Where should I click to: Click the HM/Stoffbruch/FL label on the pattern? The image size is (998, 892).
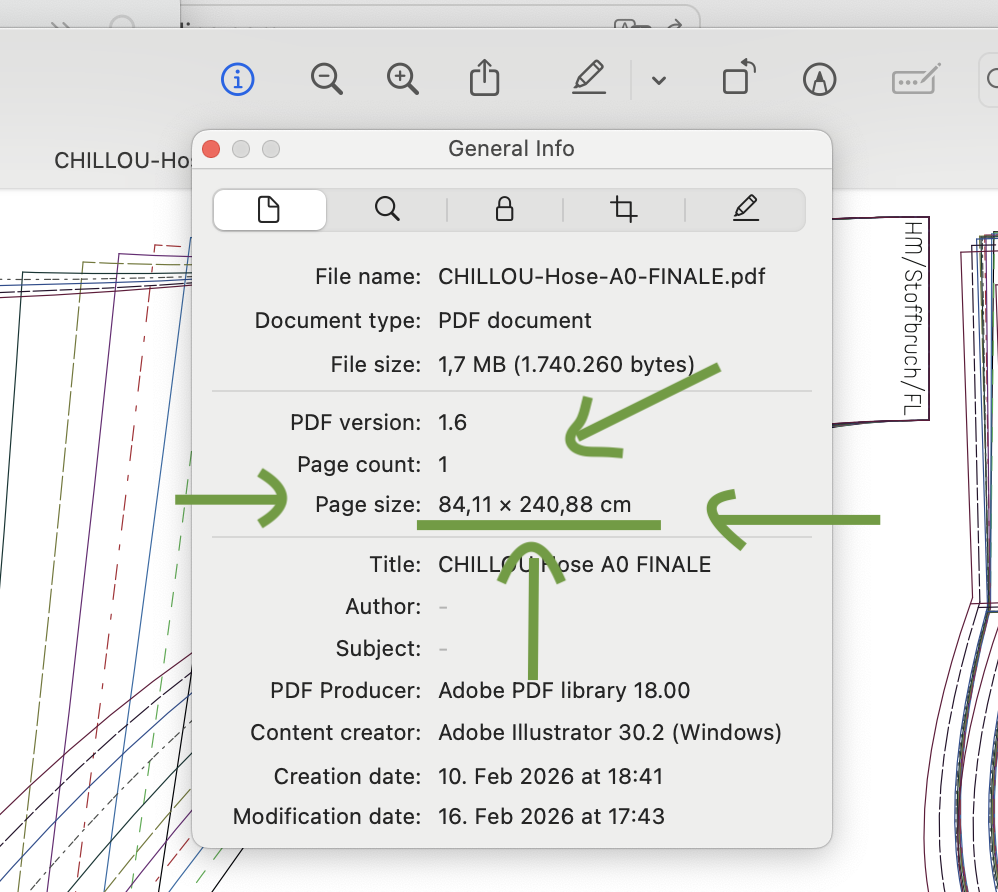[x=910, y=318]
